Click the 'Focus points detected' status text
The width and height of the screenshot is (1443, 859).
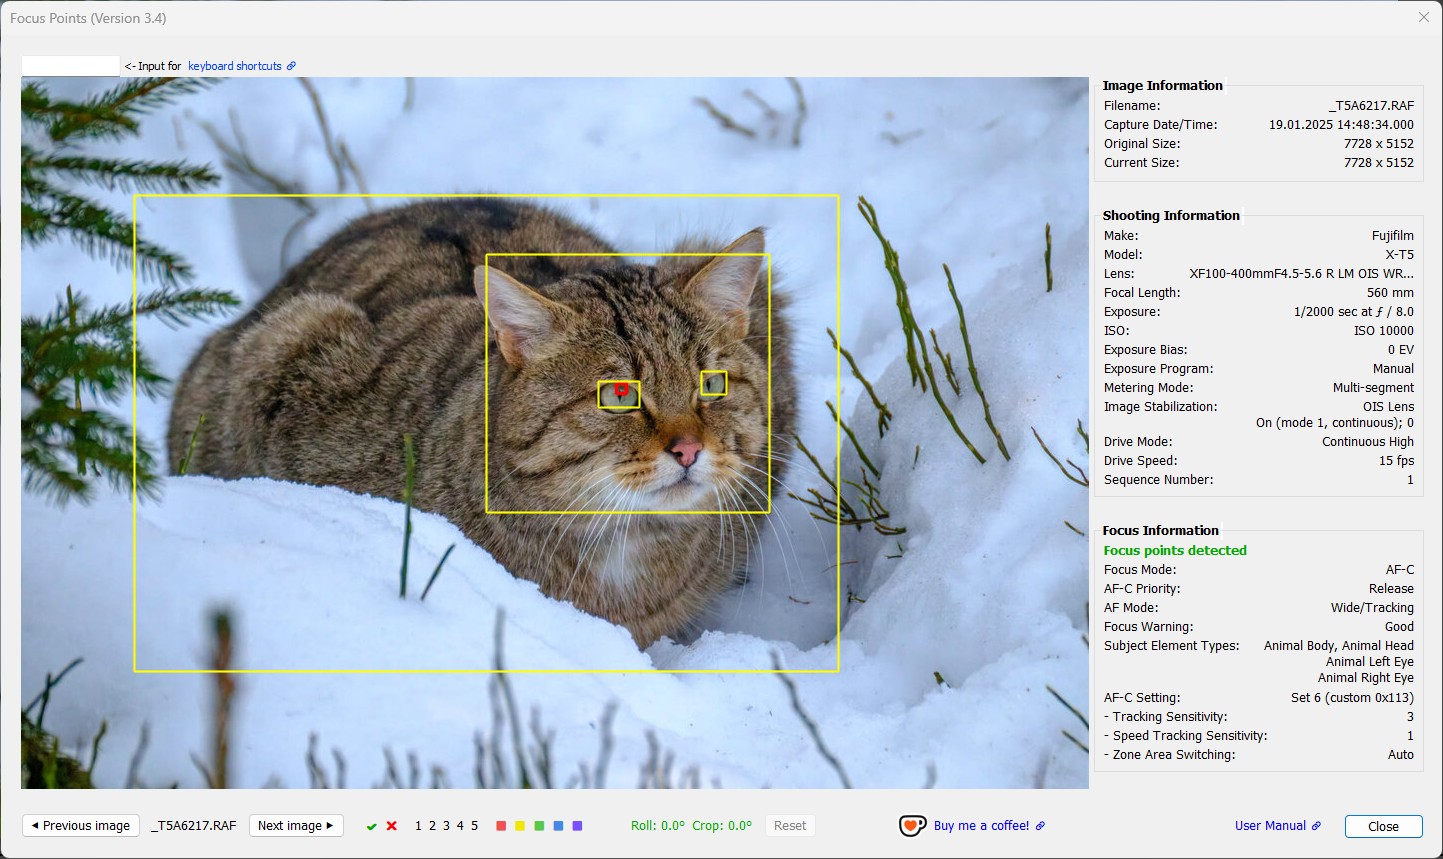1175,551
